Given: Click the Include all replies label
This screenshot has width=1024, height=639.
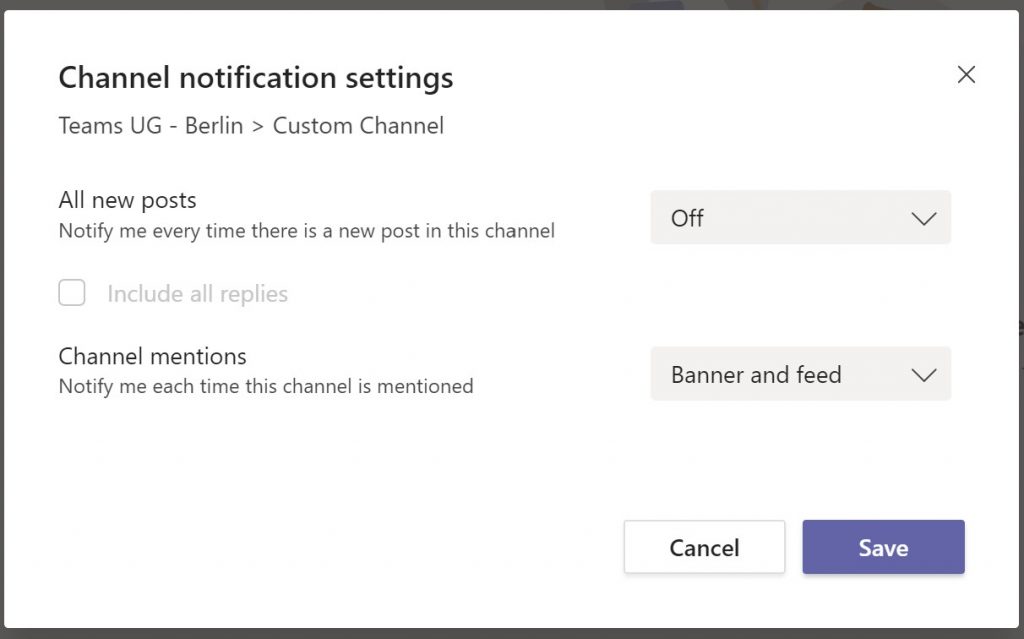Looking at the screenshot, I should click(x=197, y=294).
